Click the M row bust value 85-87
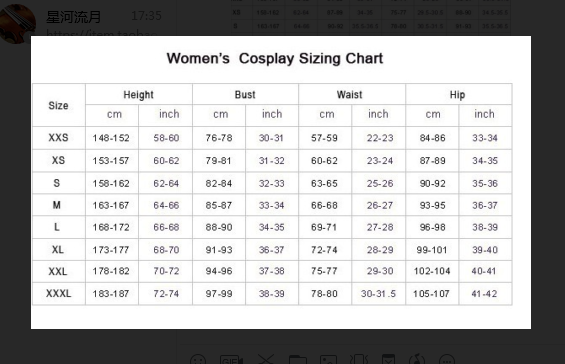 pos(219,205)
